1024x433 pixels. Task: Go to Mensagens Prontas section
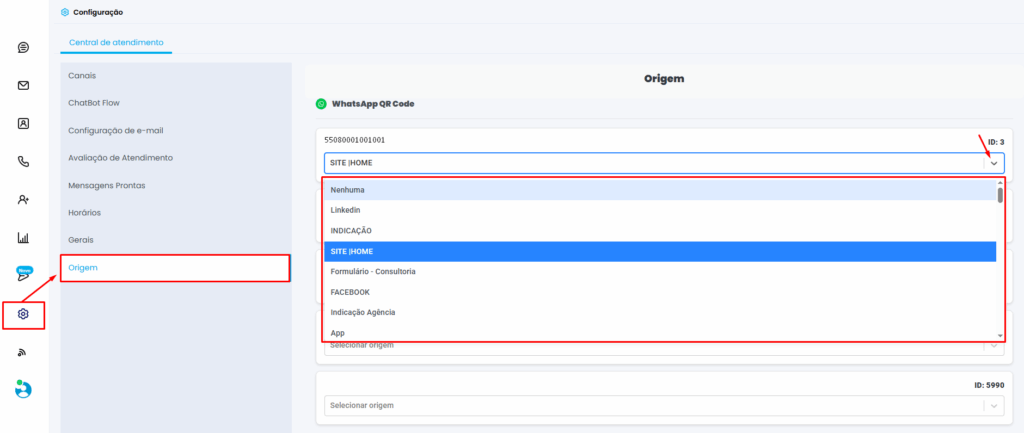[106, 185]
